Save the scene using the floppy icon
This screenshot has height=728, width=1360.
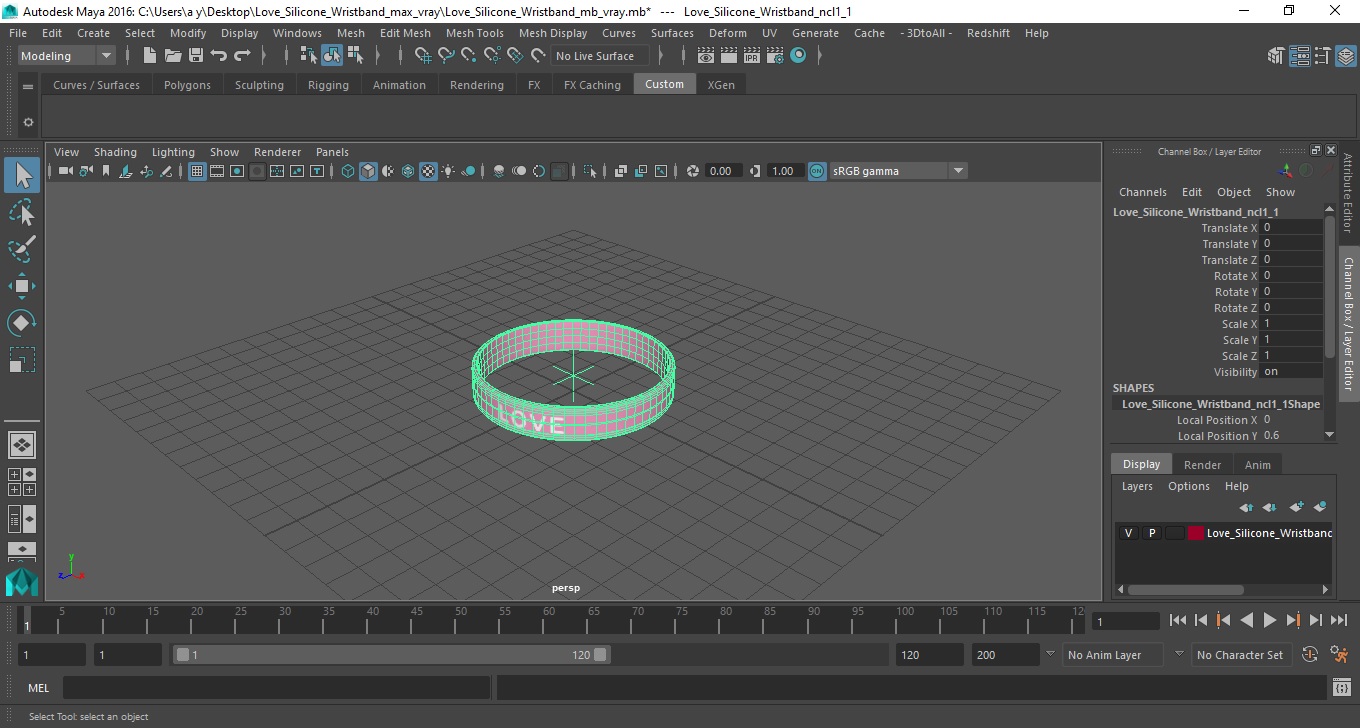pos(196,56)
